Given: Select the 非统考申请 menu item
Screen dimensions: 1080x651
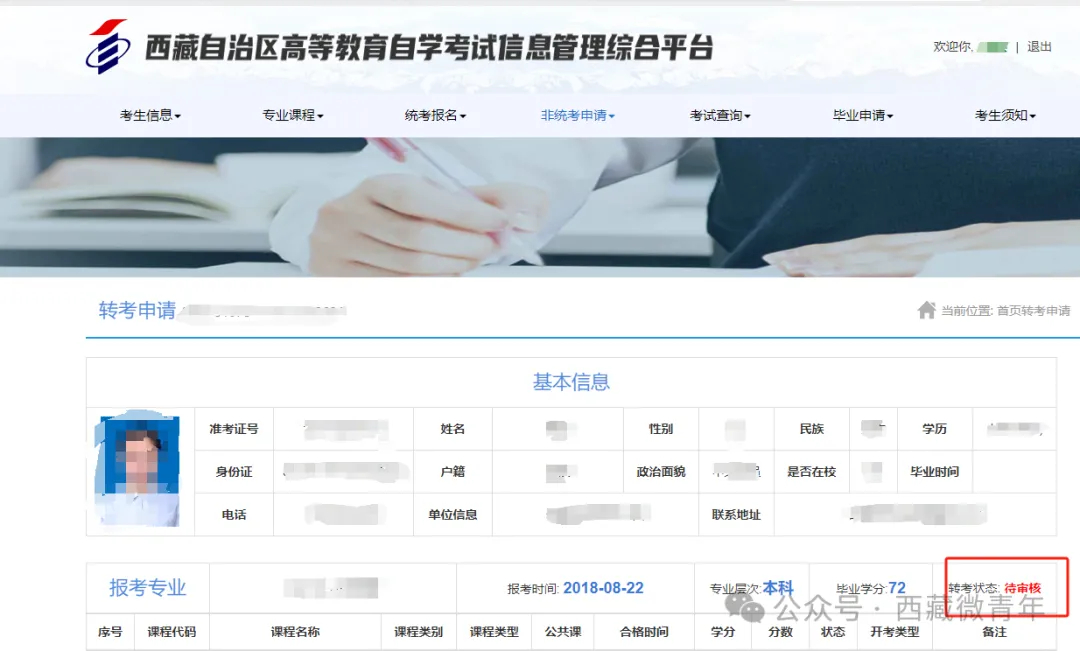Looking at the screenshot, I should point(577,115).
